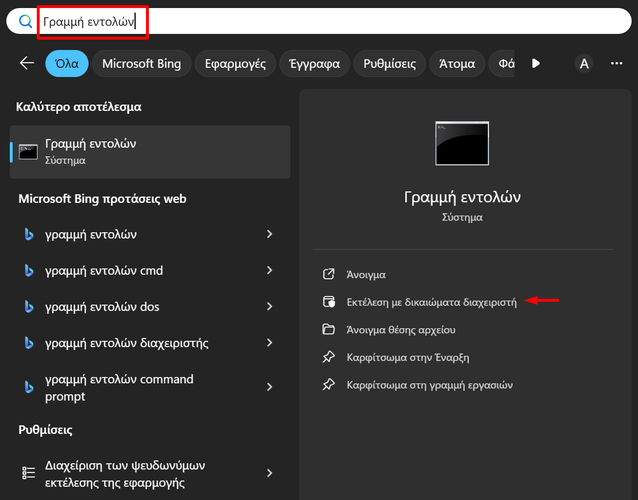Switch to the Εφαρμογές filter tab
The height and width of the screenshot is (500, 638).
click(x=235, y=63)
